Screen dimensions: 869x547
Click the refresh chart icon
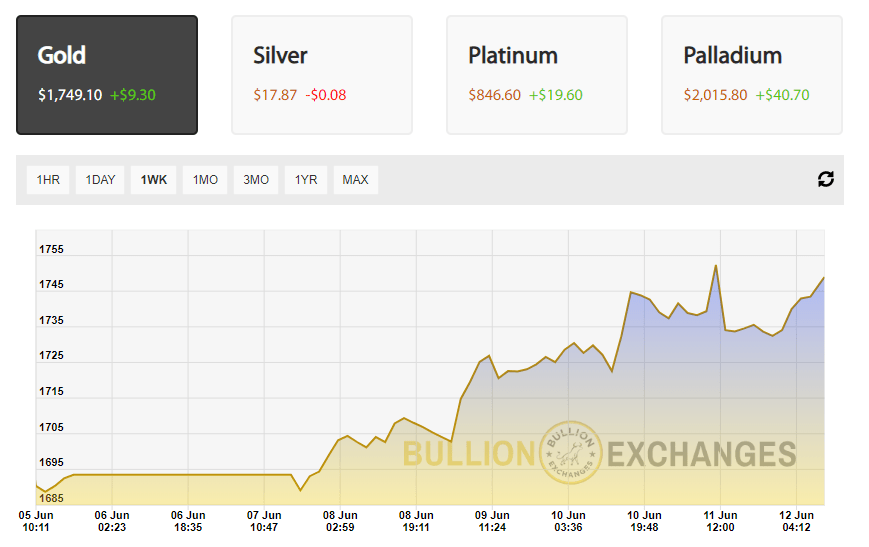coord(825,179)
